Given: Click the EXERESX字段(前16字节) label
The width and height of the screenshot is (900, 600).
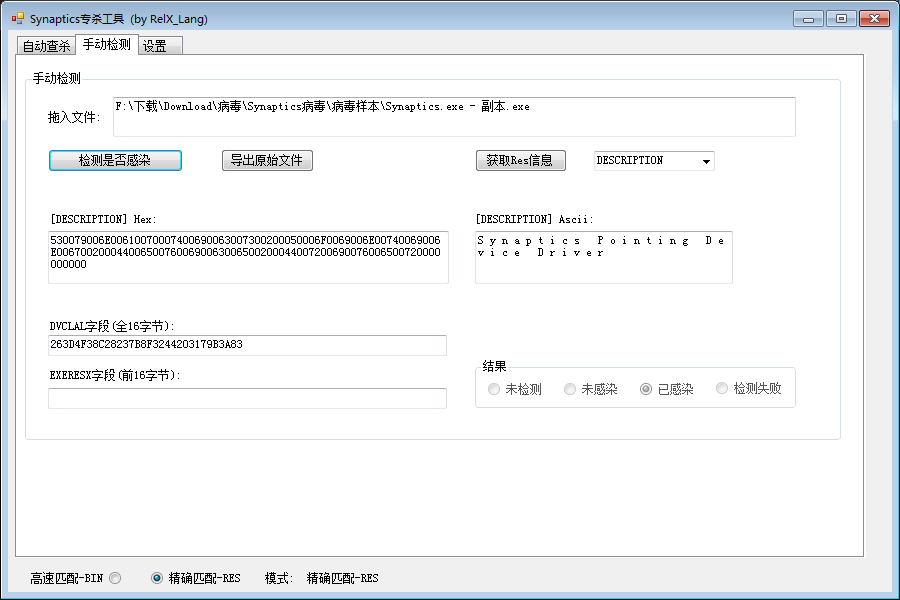Looking at the screenshot, I should point(115,376).
